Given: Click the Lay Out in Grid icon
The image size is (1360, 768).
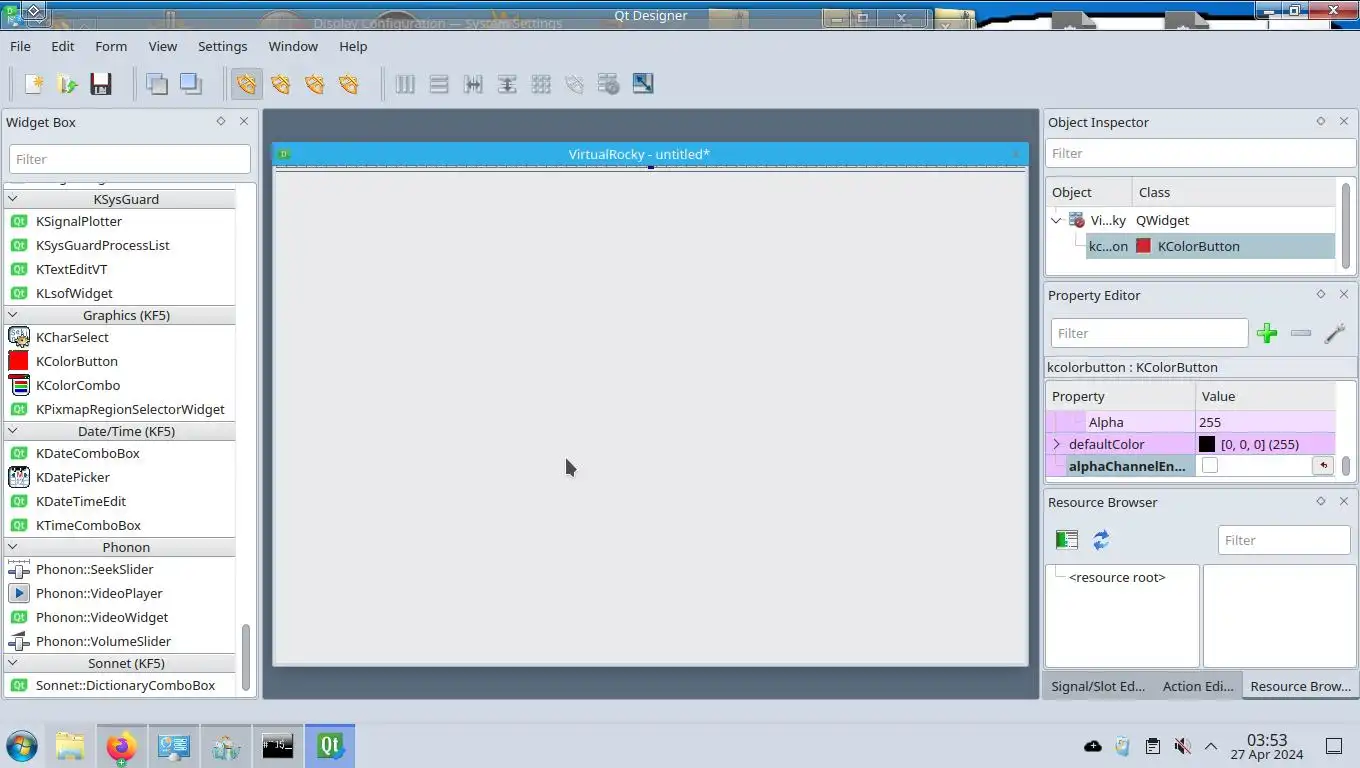Looking at the screenshot, I should tap(541, 84).
